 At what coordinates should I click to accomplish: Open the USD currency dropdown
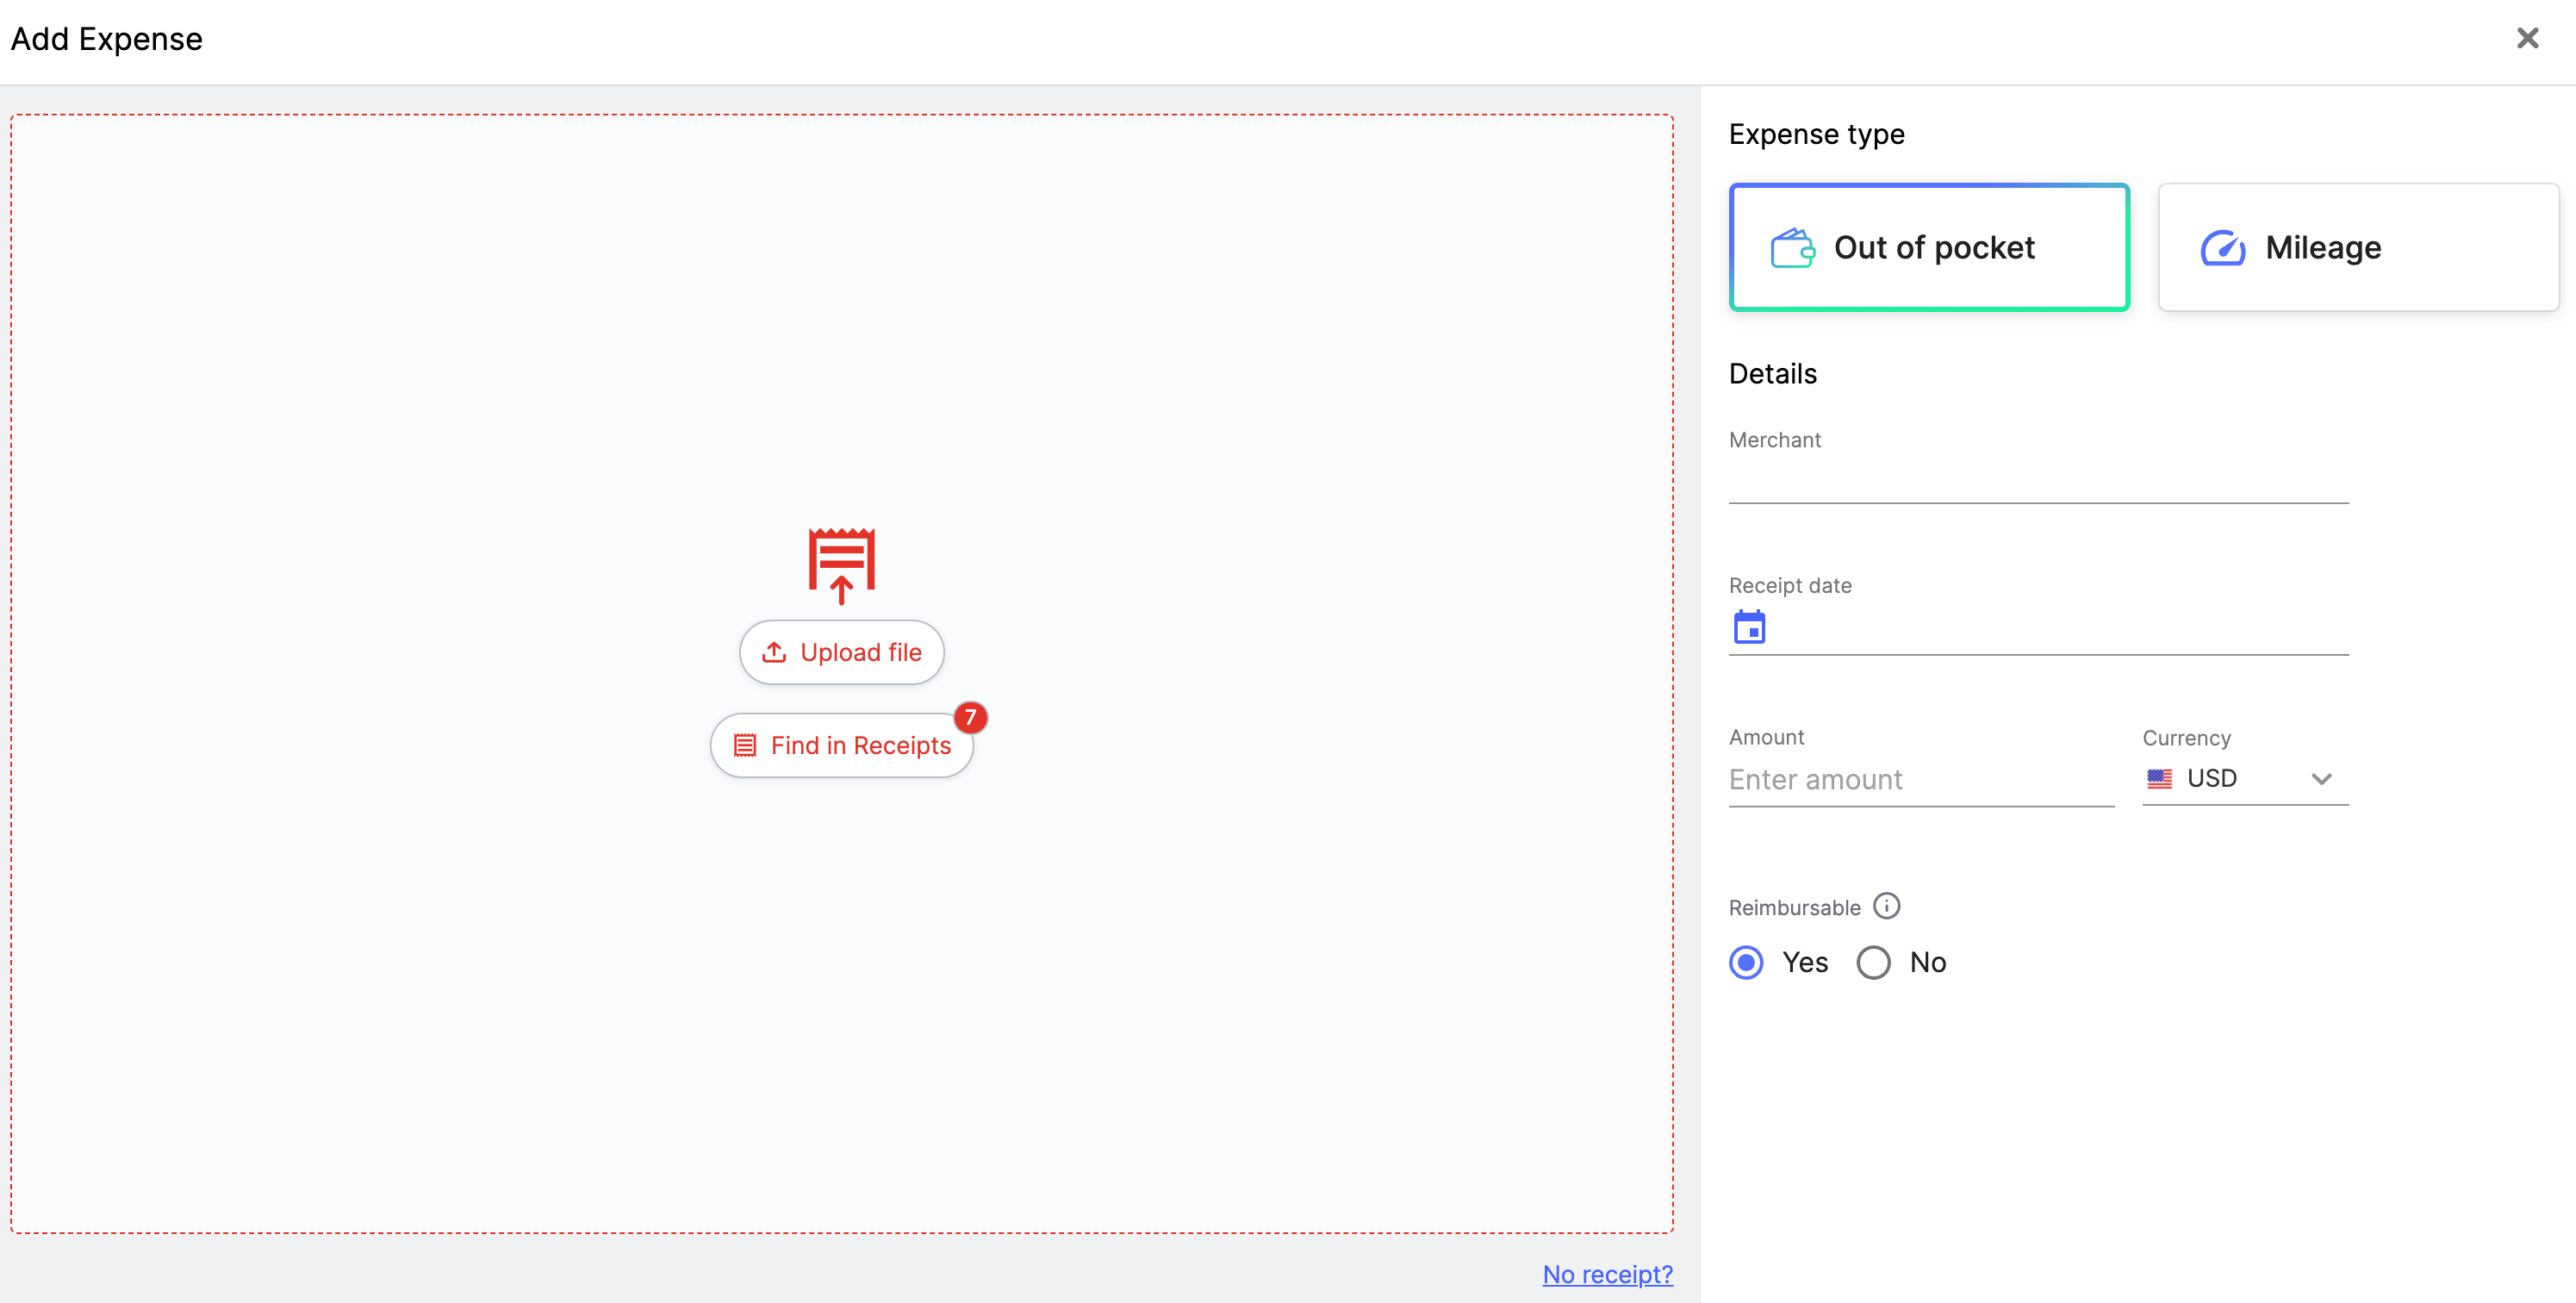tap(2245, 778)
